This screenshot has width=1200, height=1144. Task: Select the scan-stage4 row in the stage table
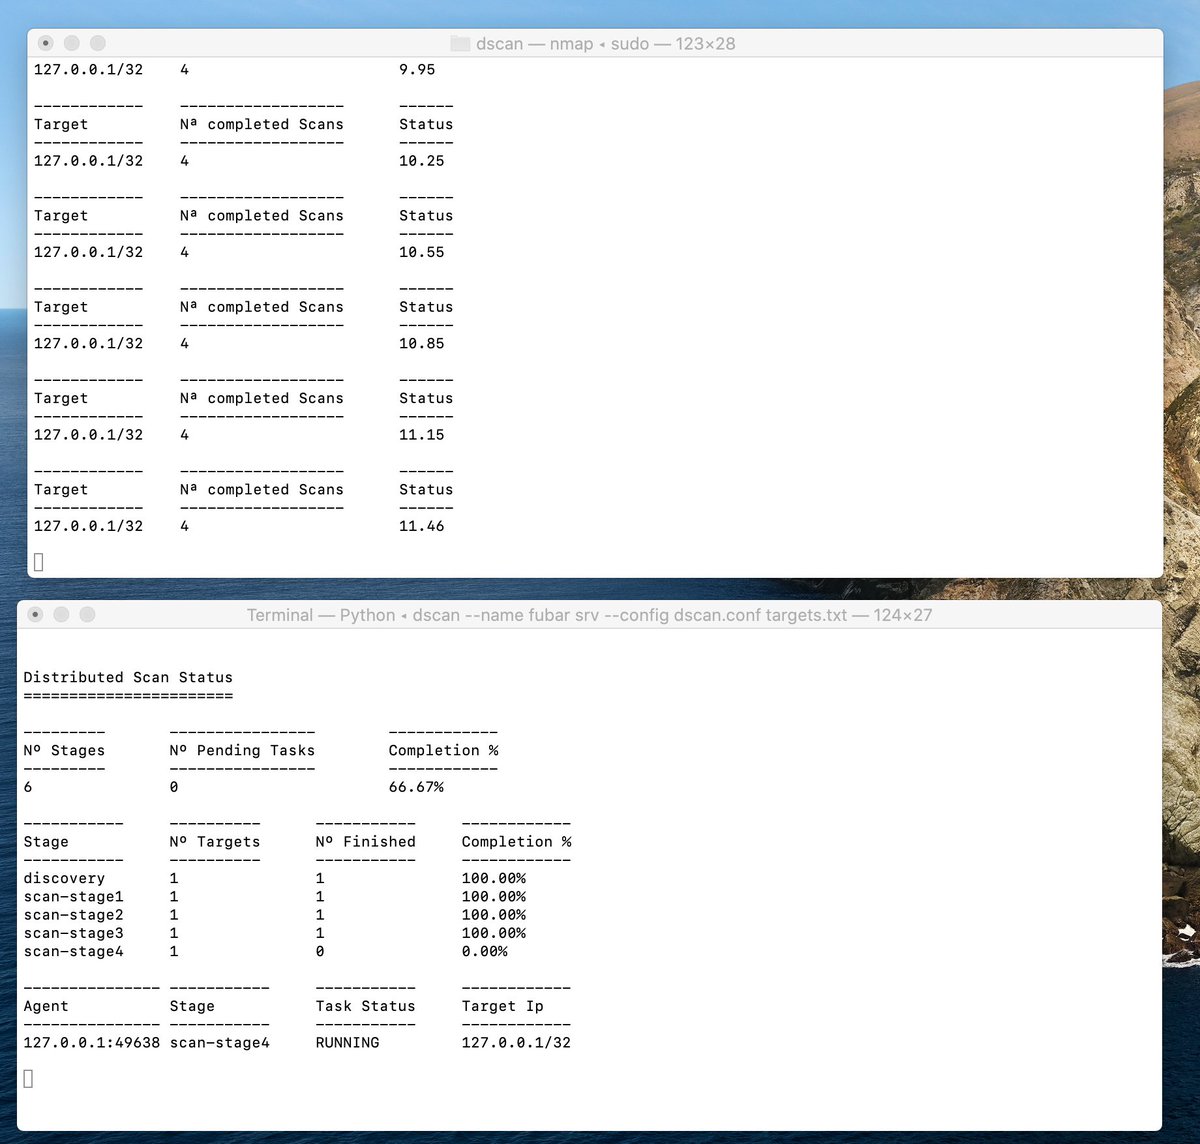[x=73, y=951]
